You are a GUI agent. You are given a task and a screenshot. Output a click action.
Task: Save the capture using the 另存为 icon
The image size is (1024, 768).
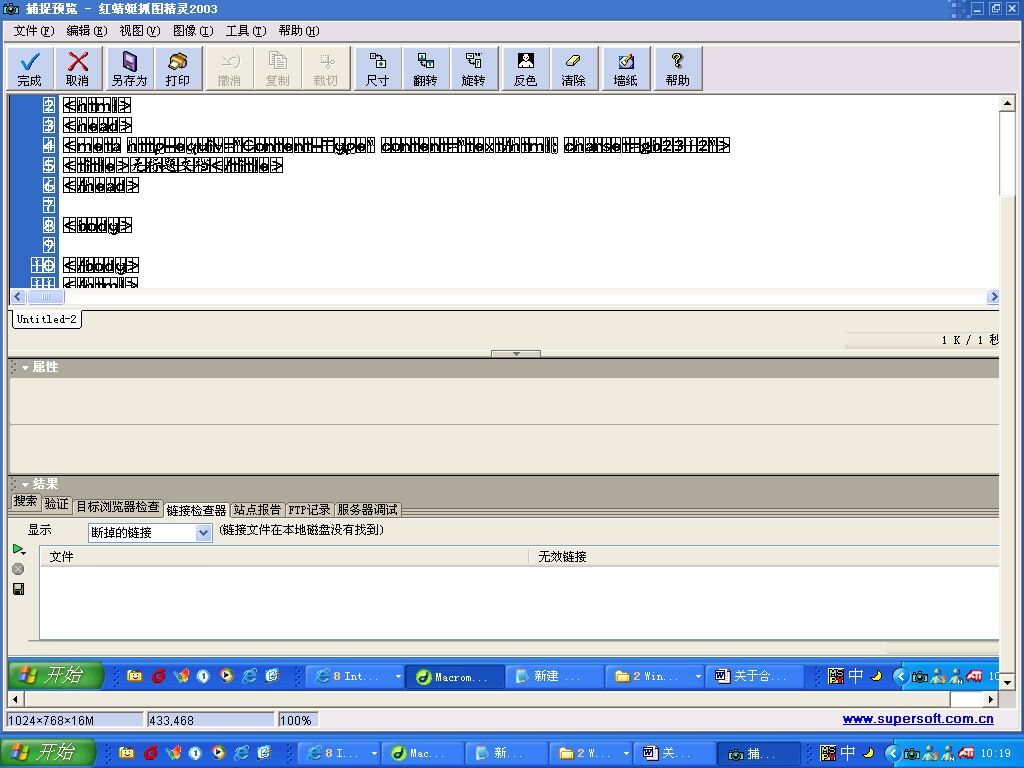tap(129, 68)
